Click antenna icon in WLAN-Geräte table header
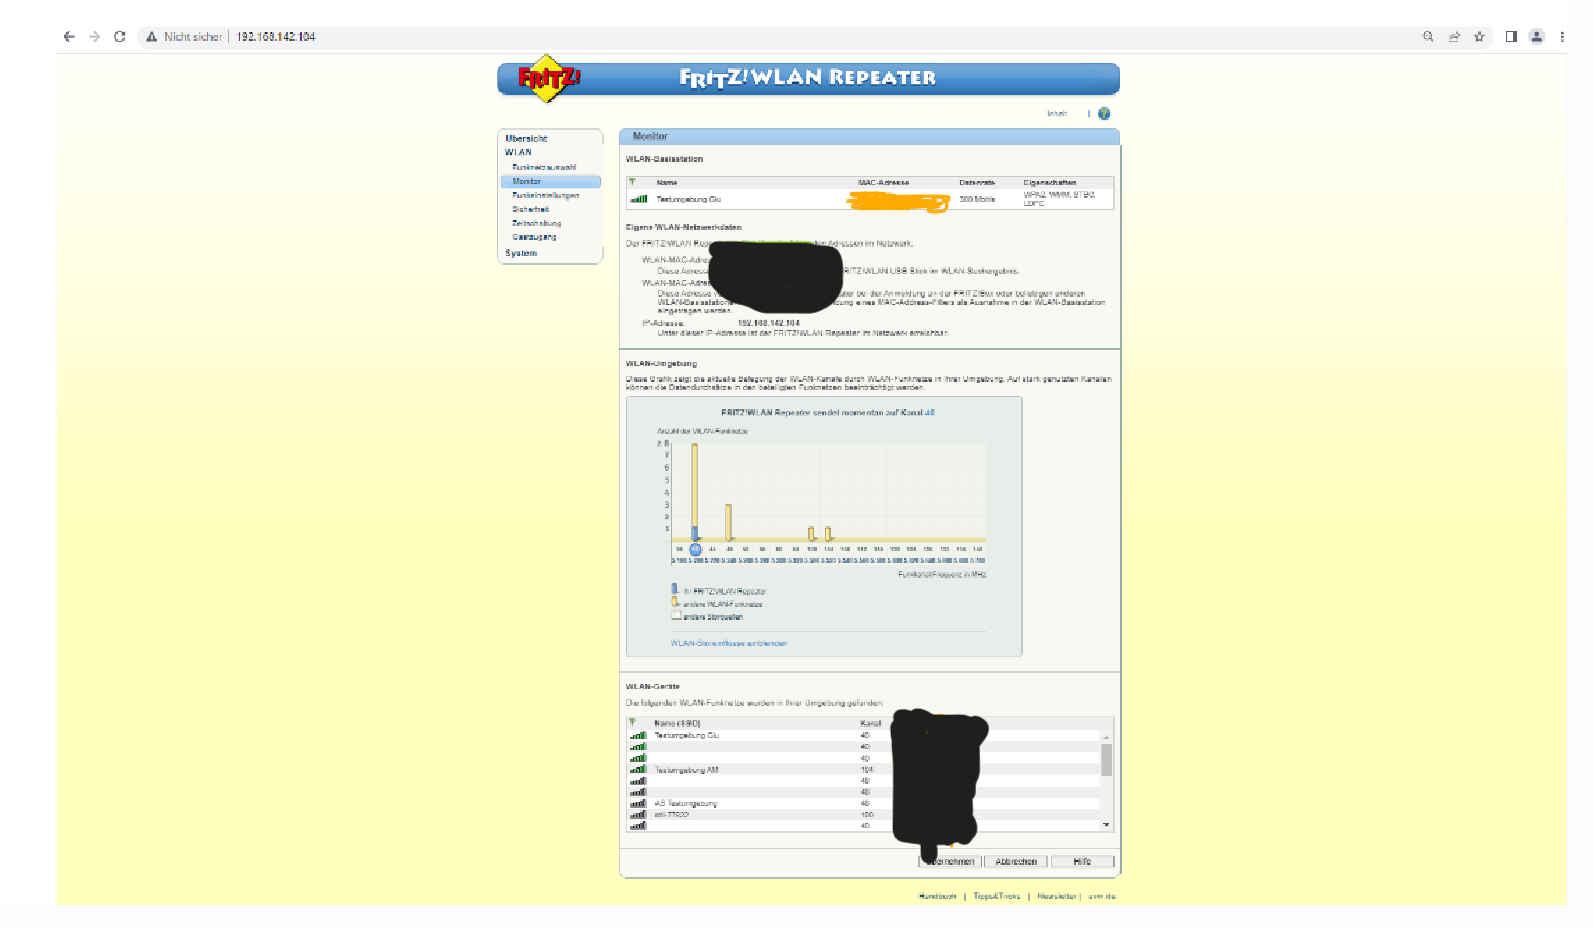This screenshot has width=1593, height=928. coord(632,722)
